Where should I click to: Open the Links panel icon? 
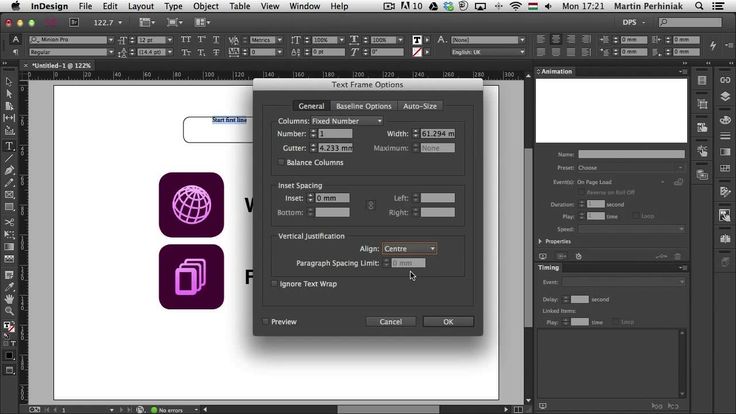click(x=725, y=80)
